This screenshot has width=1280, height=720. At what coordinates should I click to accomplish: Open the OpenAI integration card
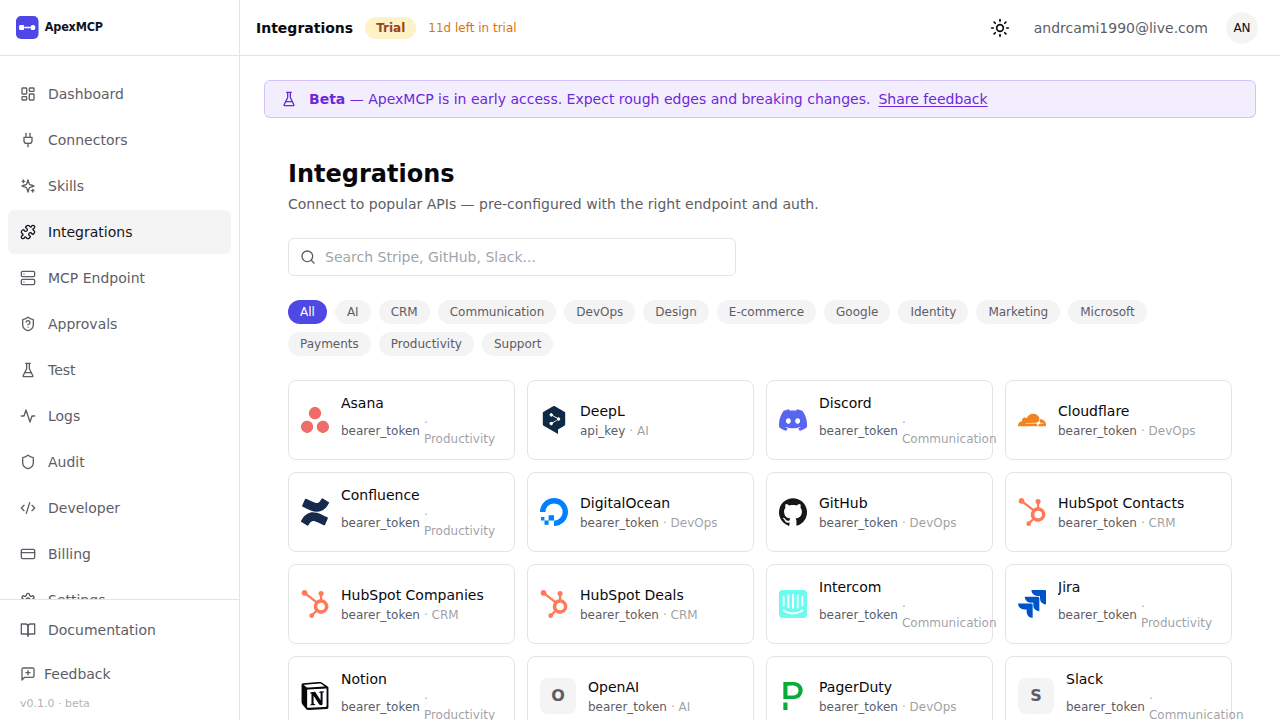coord(640,690)
